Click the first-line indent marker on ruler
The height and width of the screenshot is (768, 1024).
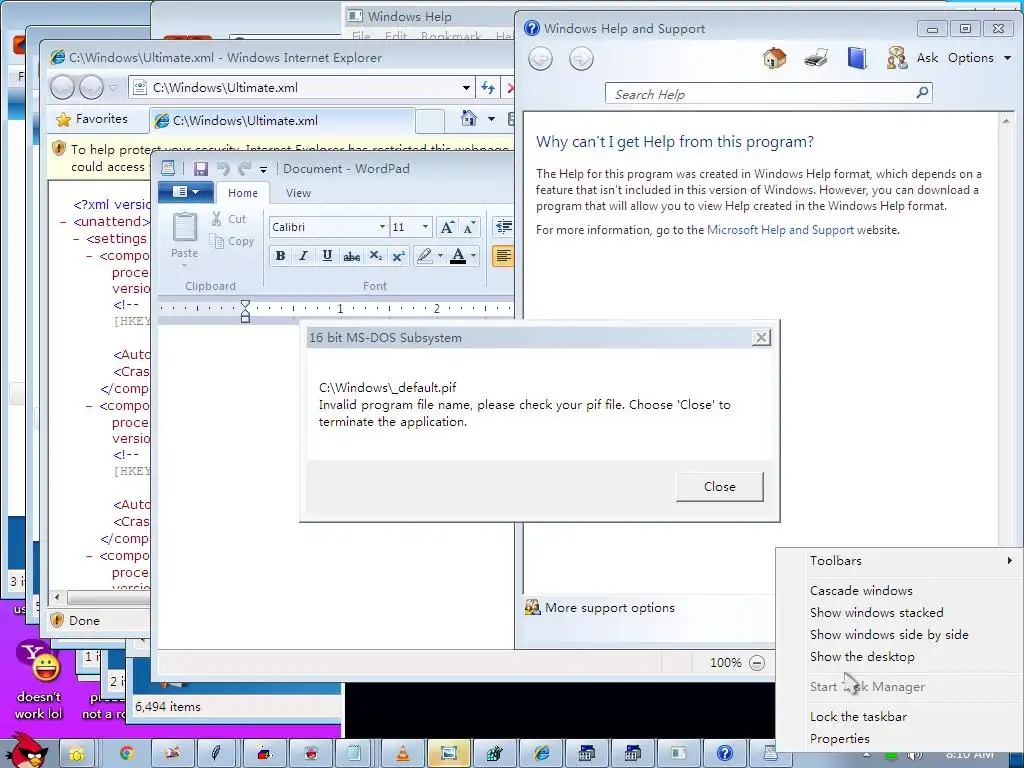point(245,305)
